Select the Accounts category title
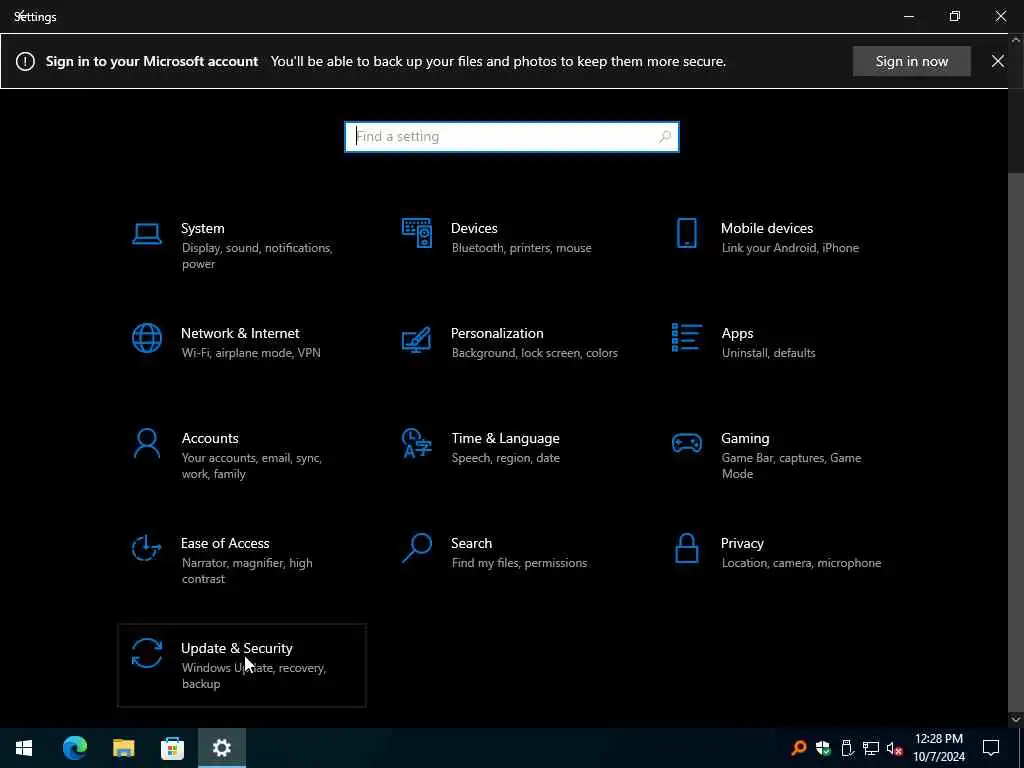The image size is (1024, 768). click(x=210, y=438)
